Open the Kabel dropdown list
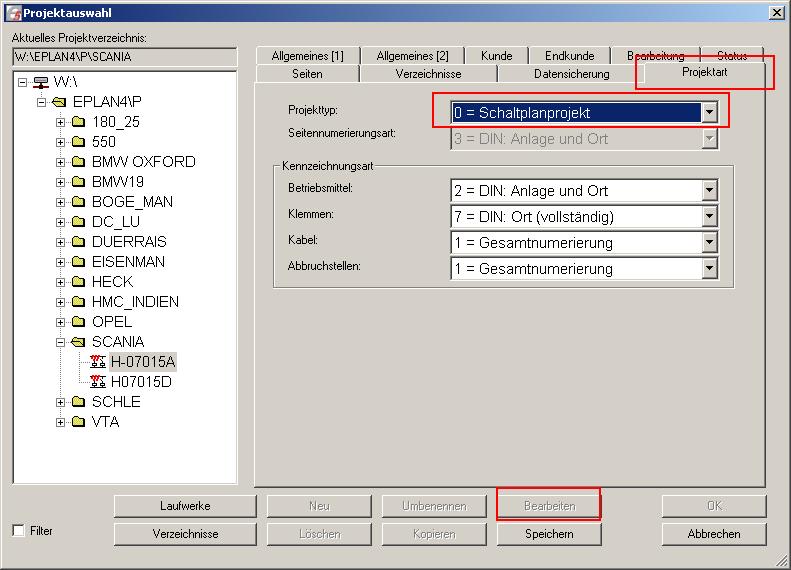The width and height of the screenshot is (791, 570). pos(709,243)
